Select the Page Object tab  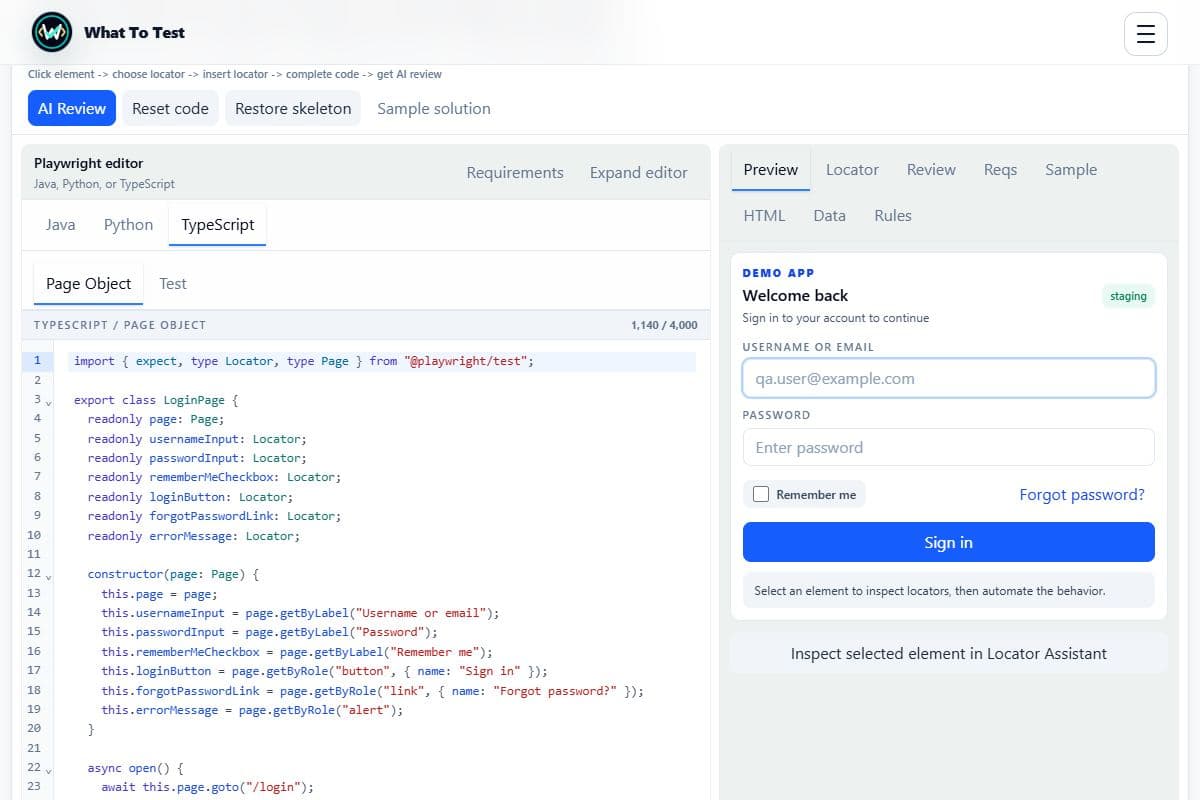coord(89,283)
